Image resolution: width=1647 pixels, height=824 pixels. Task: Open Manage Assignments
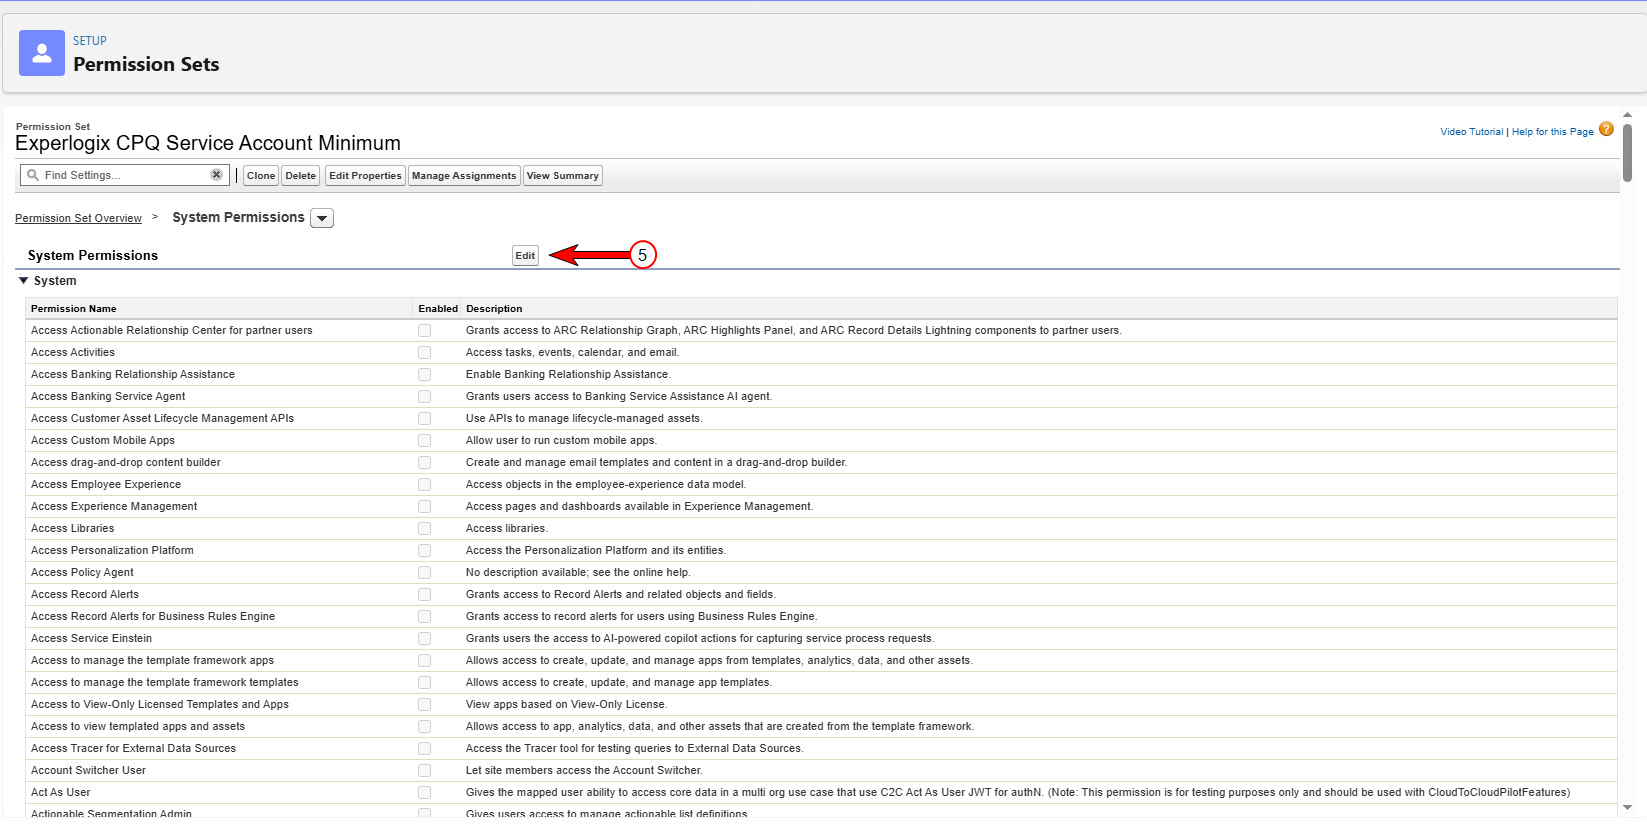tap(464, 176)
